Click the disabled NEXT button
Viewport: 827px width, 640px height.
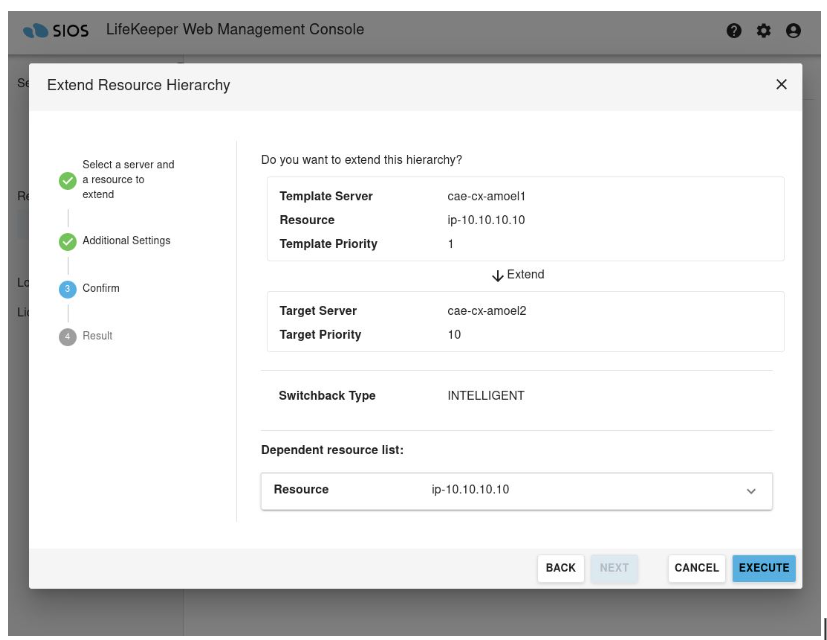click(x=614, y=568)
